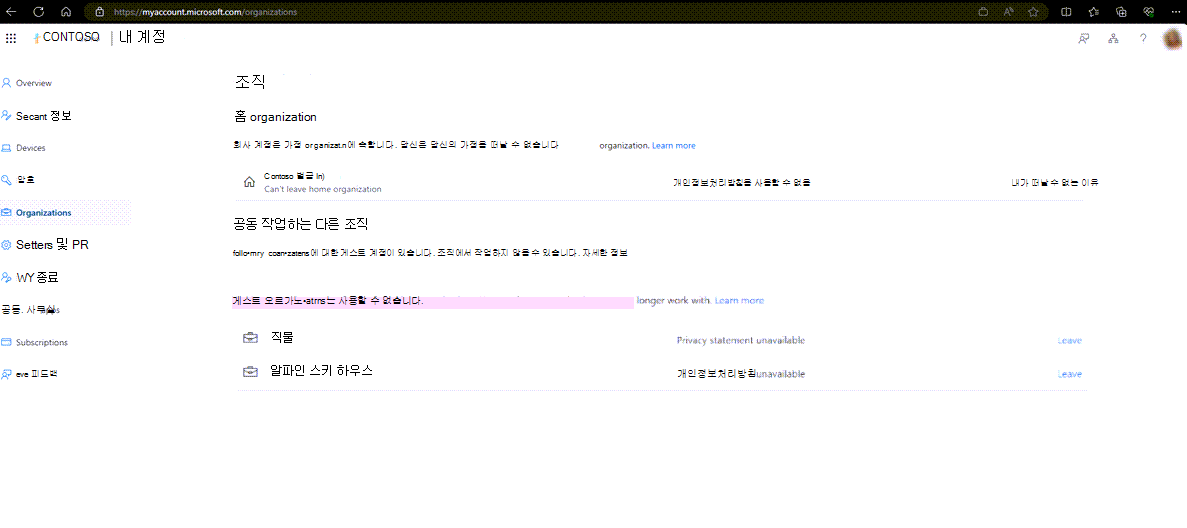The image size is (1187, 528).
Task: Click 'Privacy statement unavailable' in the 직물 row
Action: point(740,340)
